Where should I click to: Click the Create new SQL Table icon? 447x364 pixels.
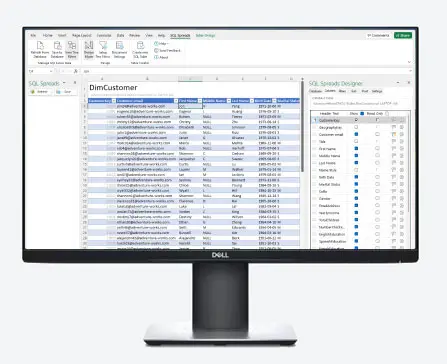tap(140, 46)
